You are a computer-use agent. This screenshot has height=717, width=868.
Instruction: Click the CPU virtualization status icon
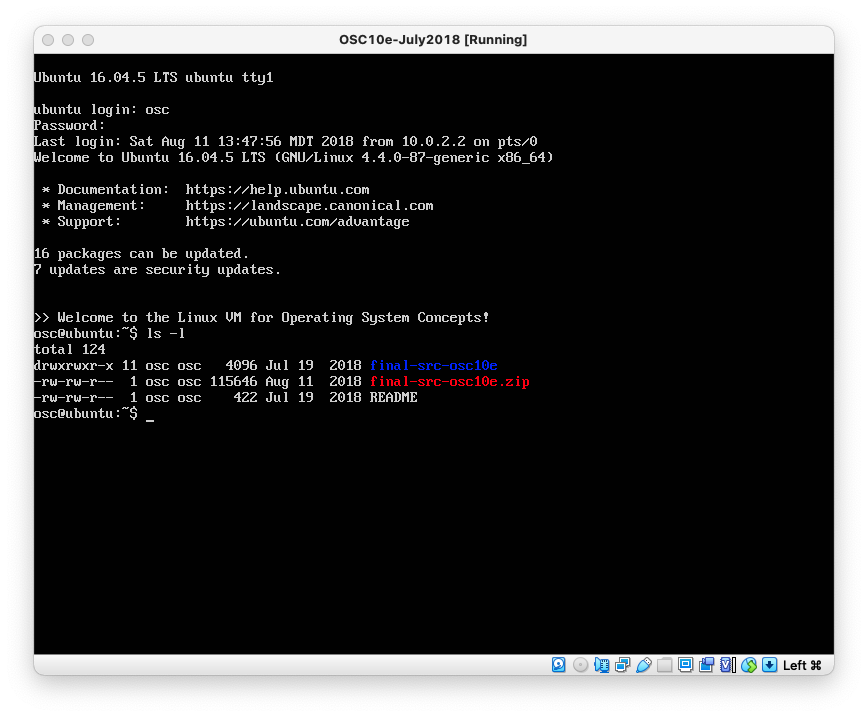click(x=727, y=665)
